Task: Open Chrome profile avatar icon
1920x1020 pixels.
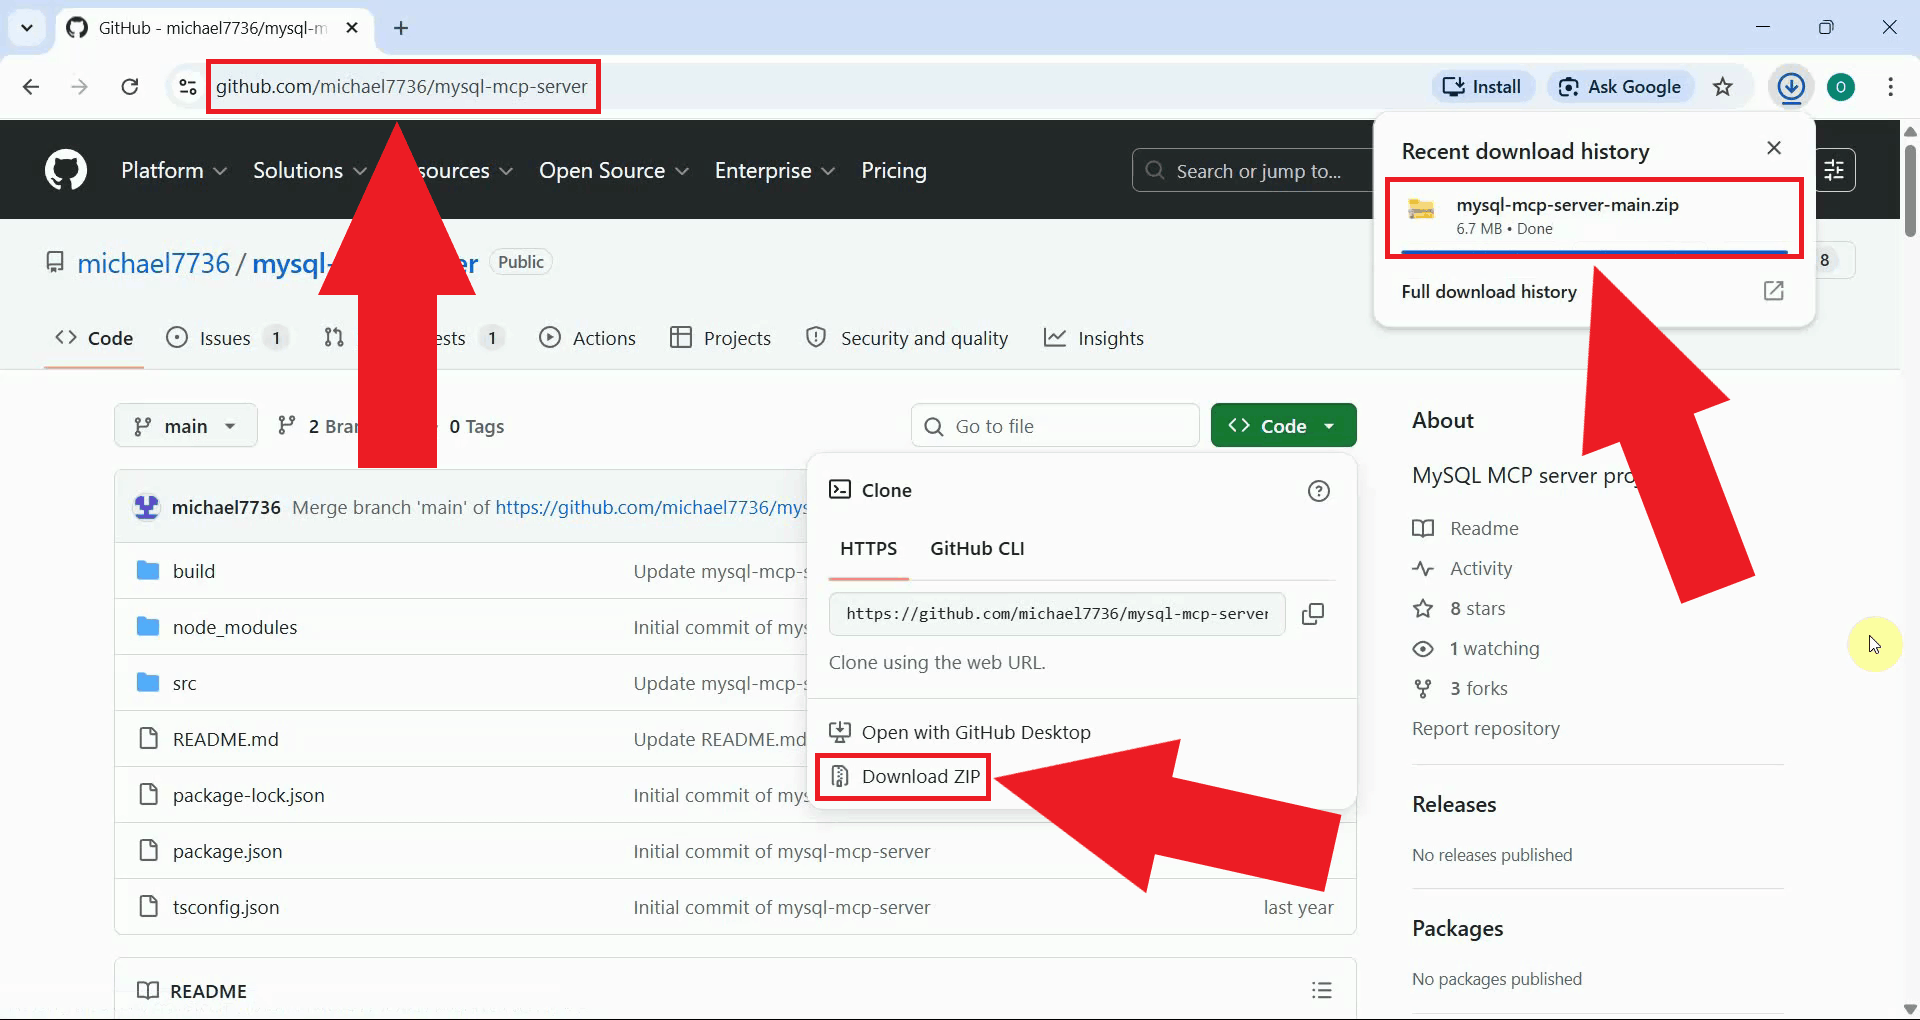Action: [1841, 87]
